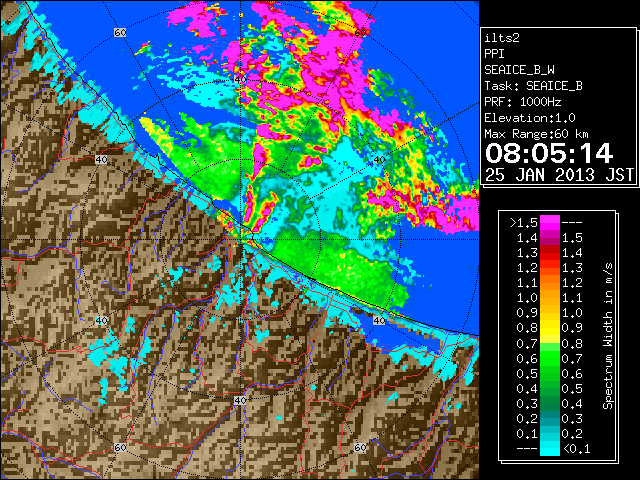Select the 'Max Range:60 km' line
The height and width of the screenshot is (480, 640).
coord(537,134)
